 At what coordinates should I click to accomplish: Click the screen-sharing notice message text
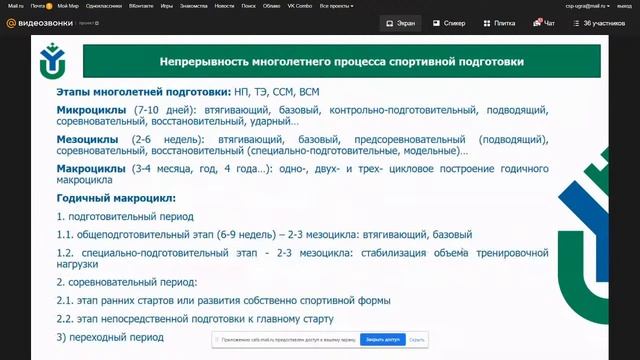coord(288,340)
